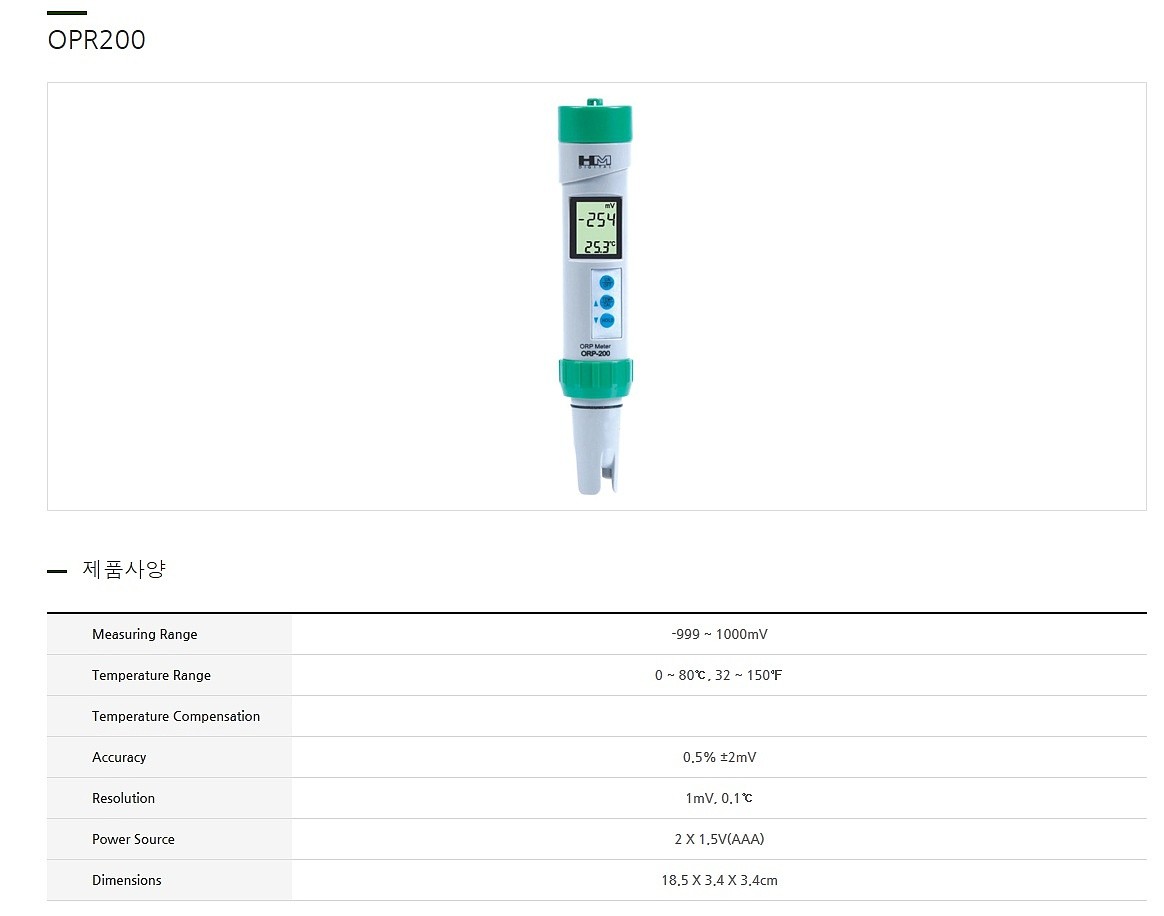This screenshot has width=1164, height=916.
Task: Click the 0.5% ±2mV value
Action: (x=719, y=757)
